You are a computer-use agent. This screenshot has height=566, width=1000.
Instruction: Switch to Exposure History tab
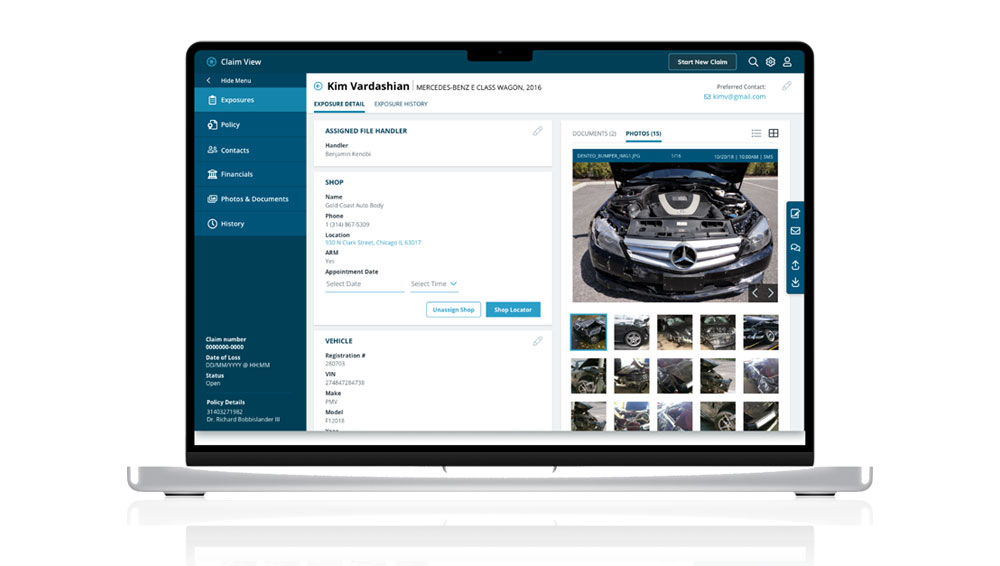401,104
